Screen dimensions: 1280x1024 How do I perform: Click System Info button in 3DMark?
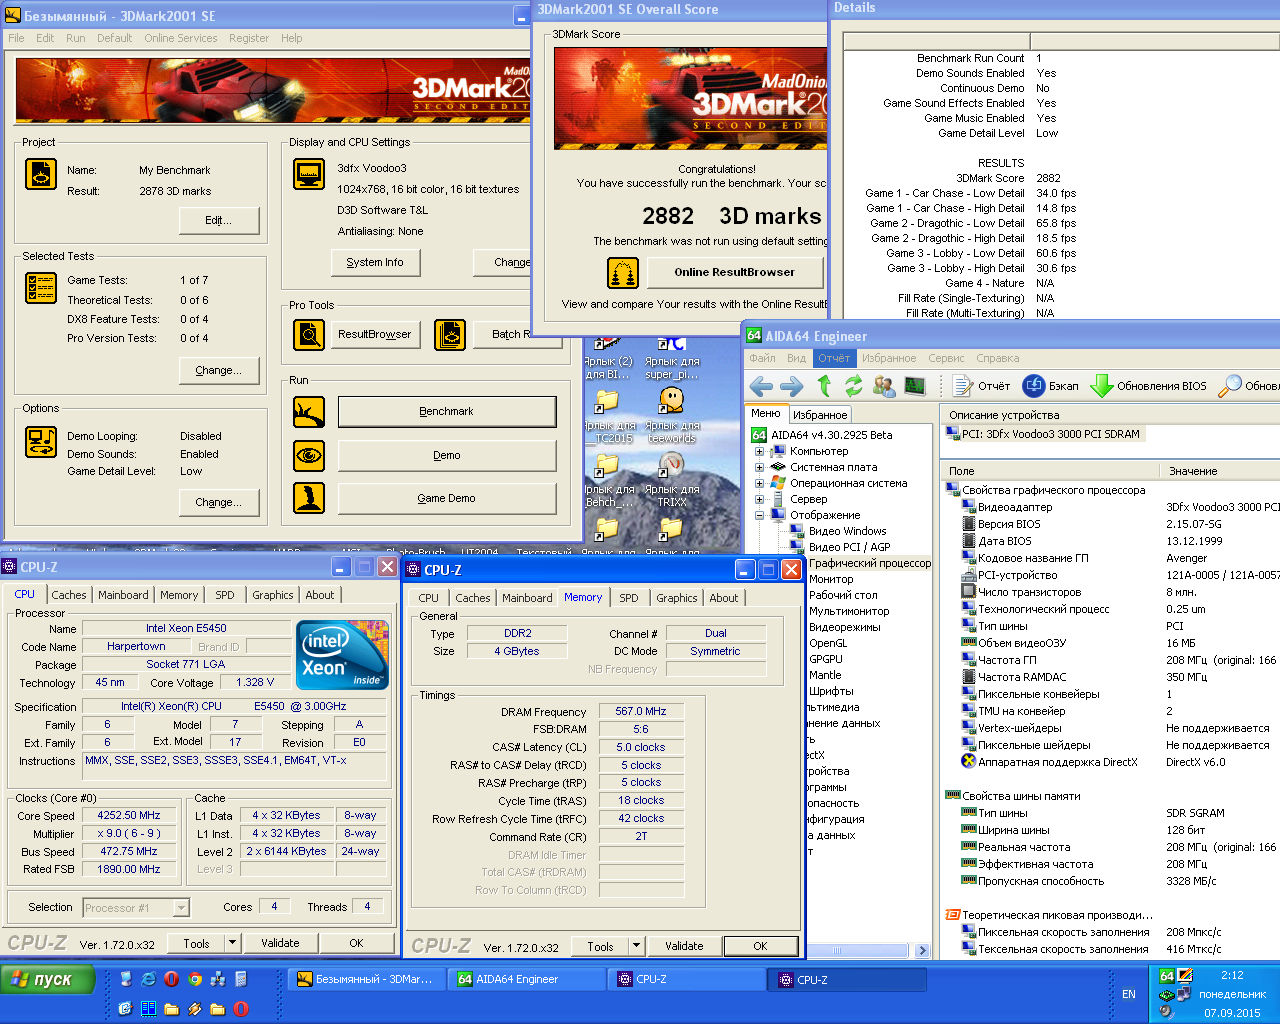point(375,262)
